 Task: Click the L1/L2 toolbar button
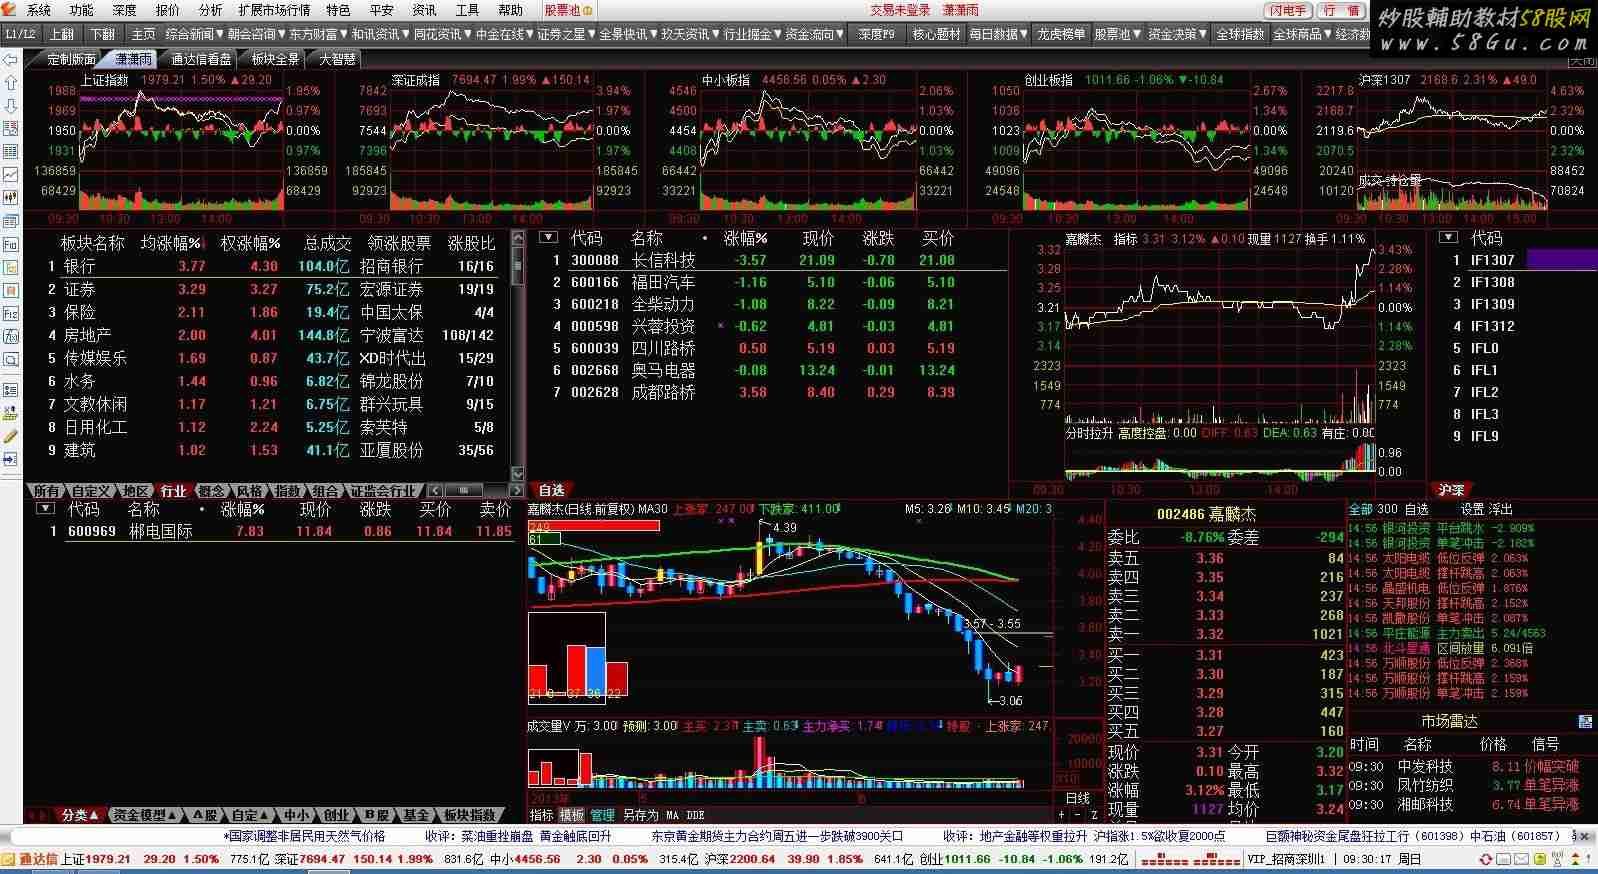click(x=20, y=34)
